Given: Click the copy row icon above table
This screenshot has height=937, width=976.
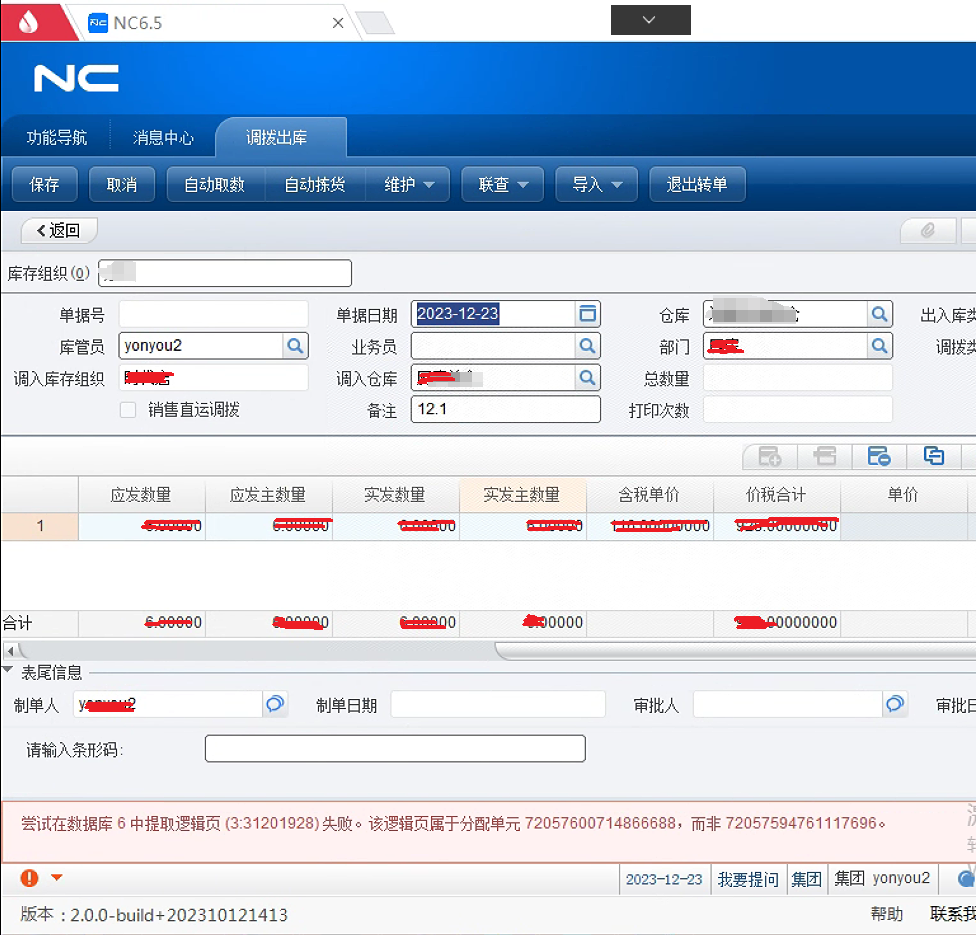Looking at the screenshot, I should (933, 457).
